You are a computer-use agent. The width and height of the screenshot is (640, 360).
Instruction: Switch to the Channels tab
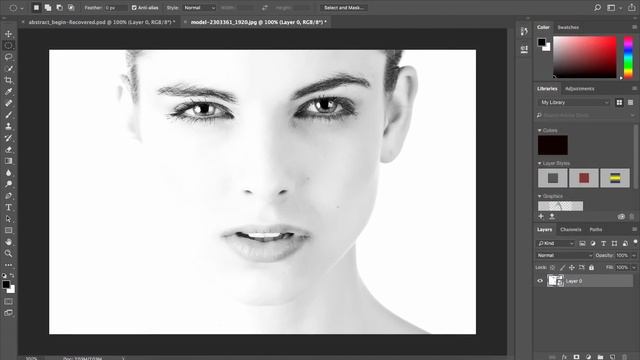tap(571, 229)
